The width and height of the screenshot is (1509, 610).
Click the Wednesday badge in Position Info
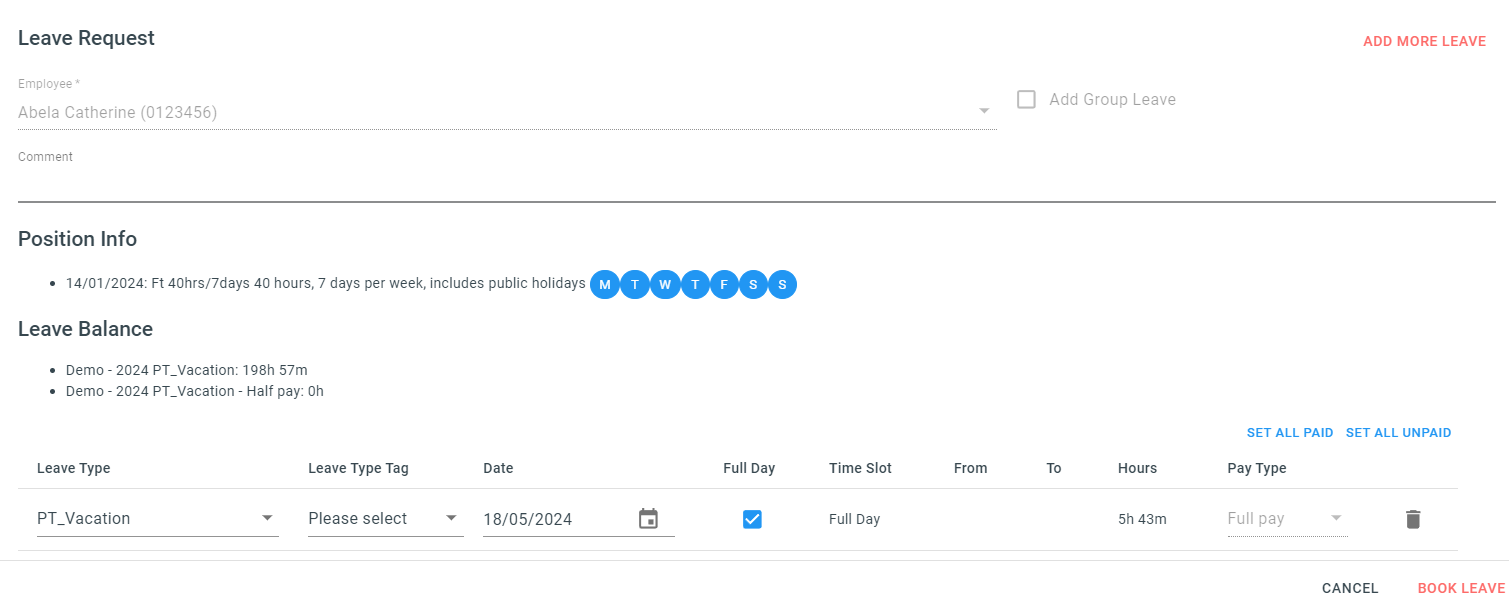[665, 284]
